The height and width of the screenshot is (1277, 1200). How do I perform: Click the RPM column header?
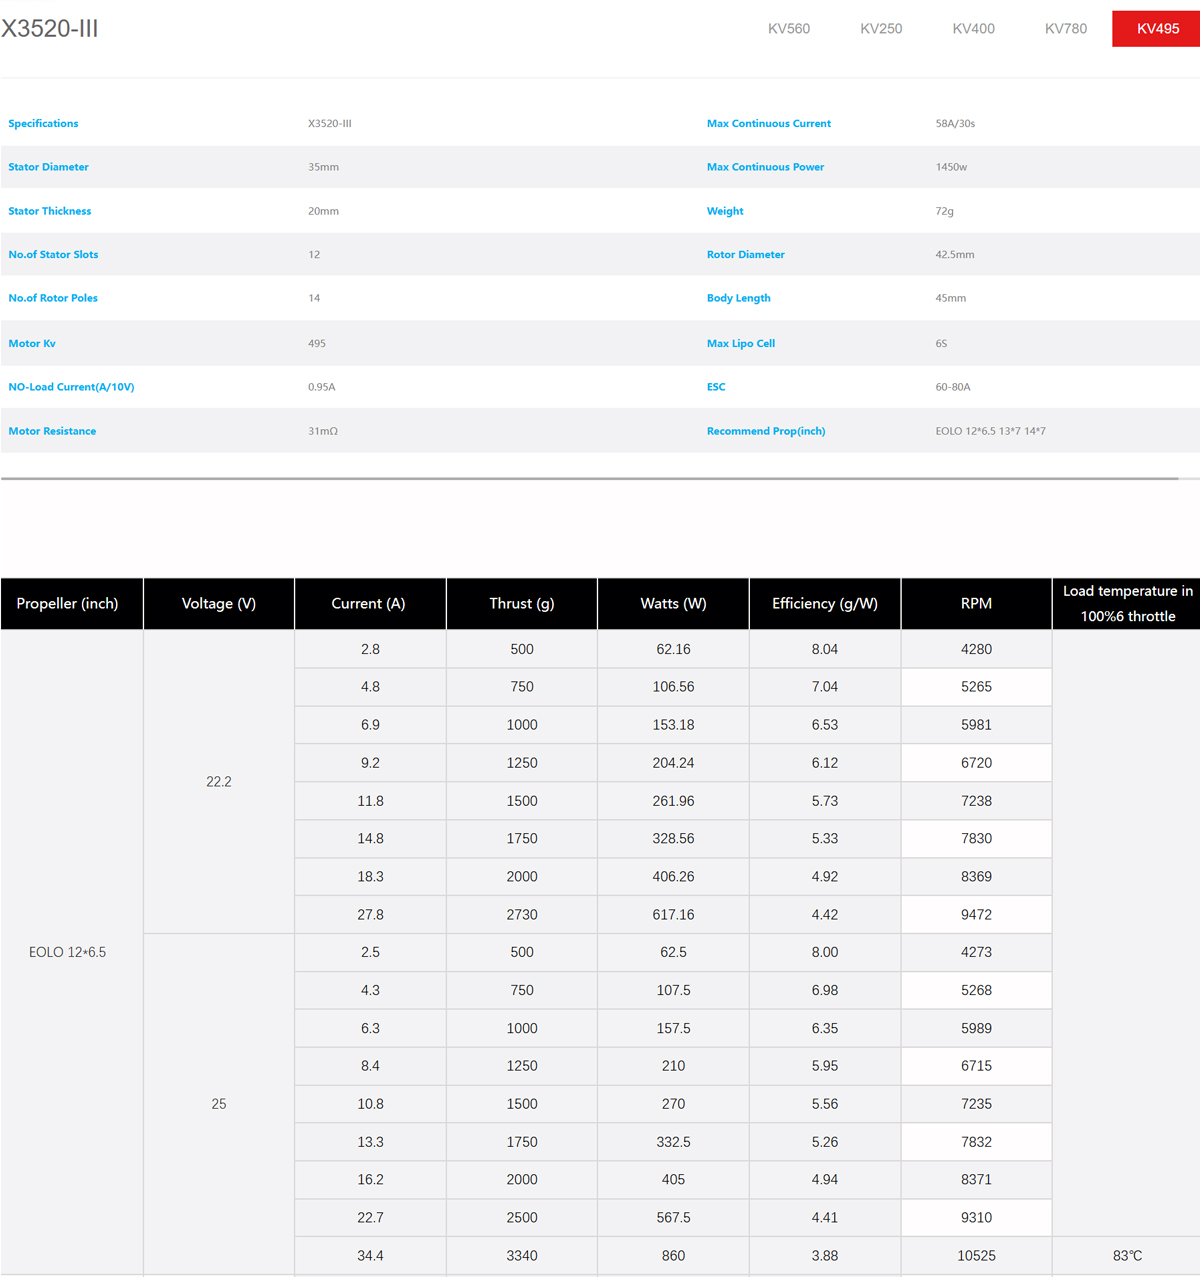976,604
